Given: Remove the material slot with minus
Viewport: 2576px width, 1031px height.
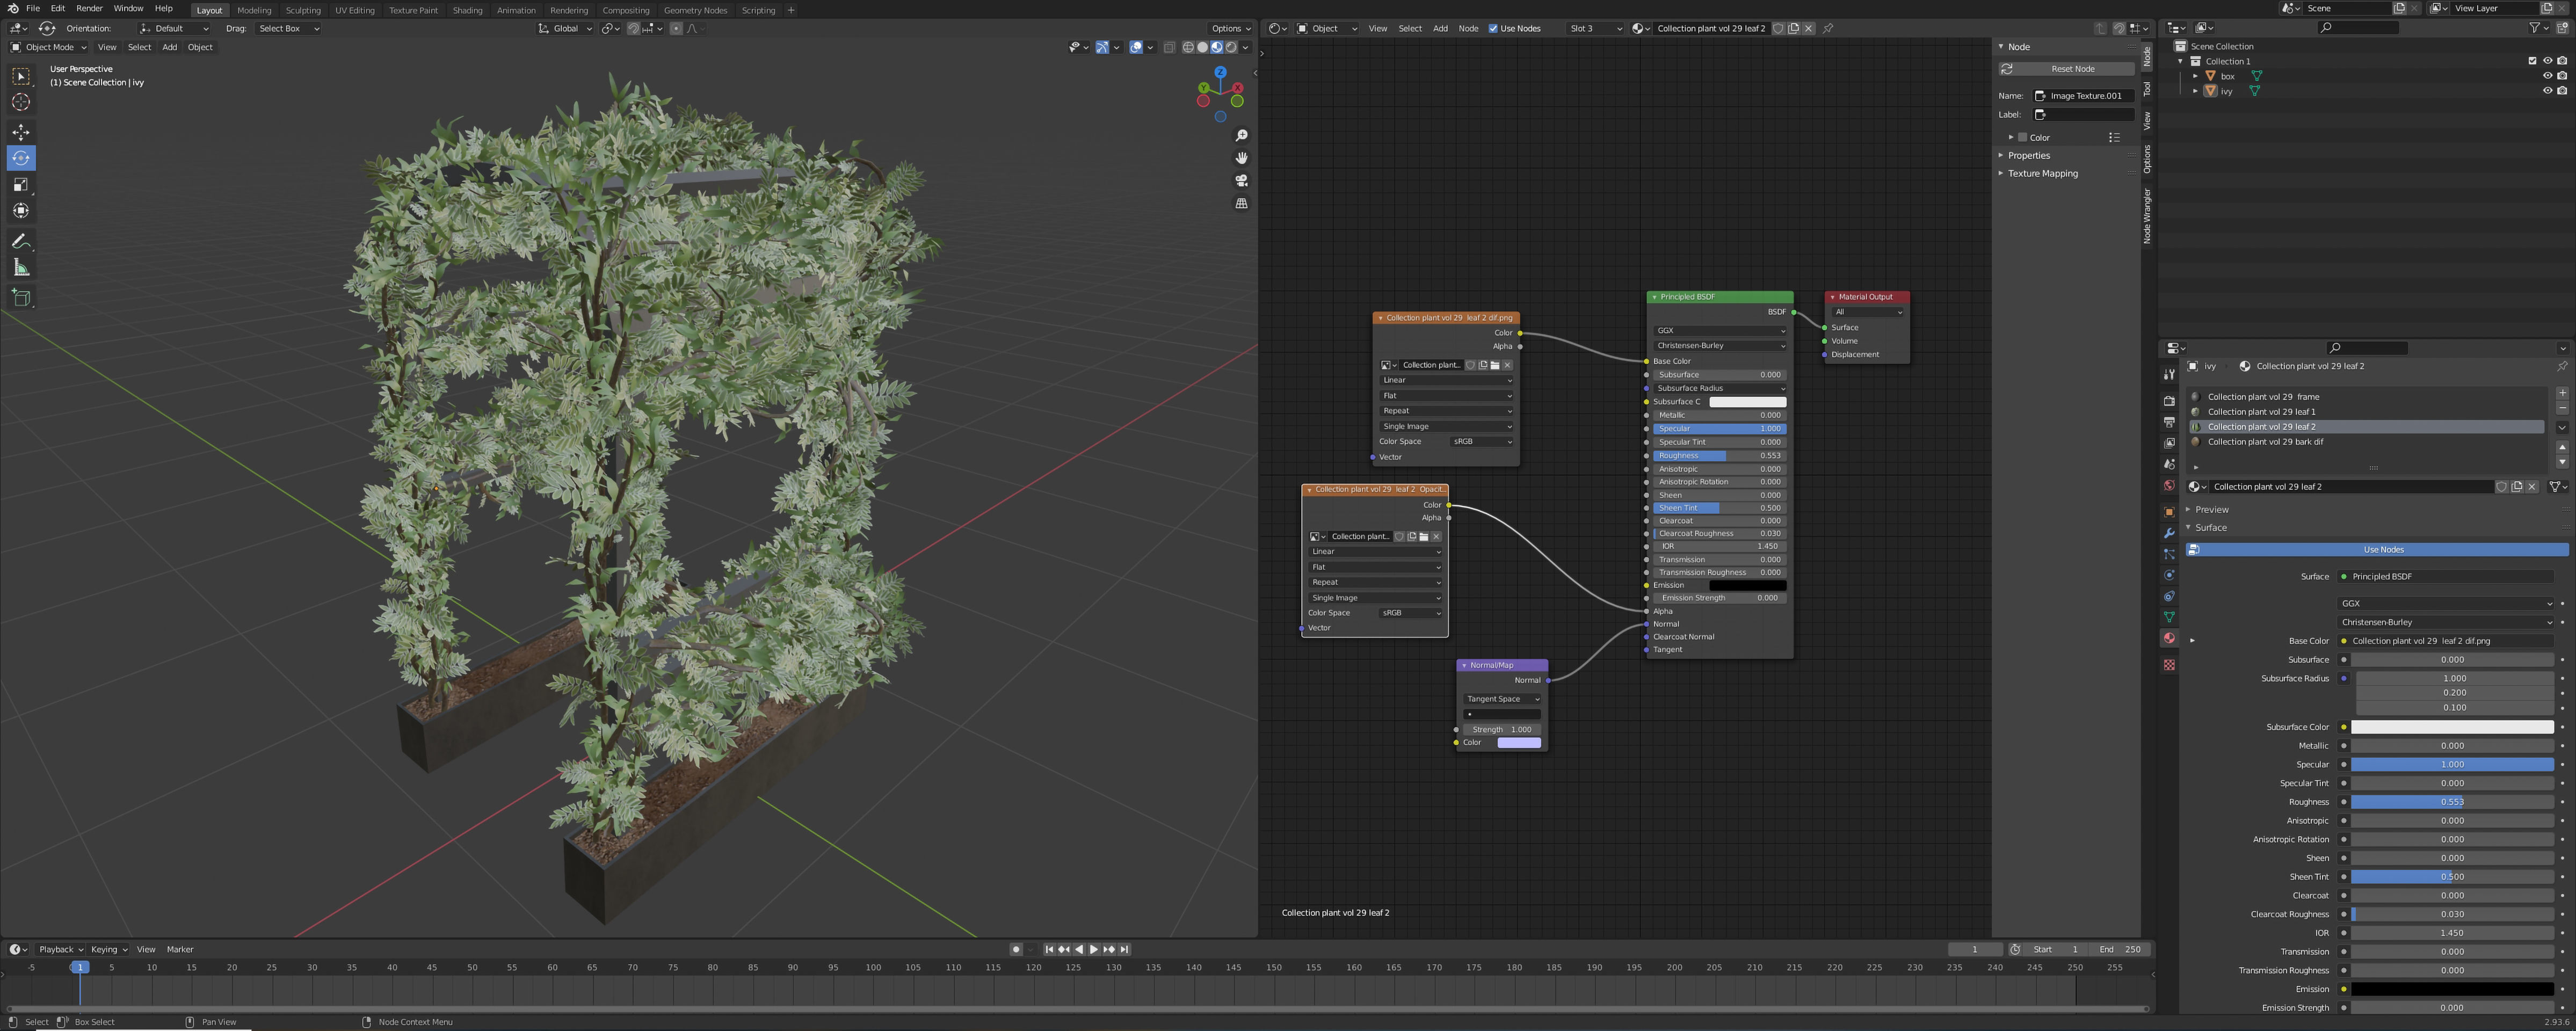Looking at the screenshot, I should pos(2562,409).
